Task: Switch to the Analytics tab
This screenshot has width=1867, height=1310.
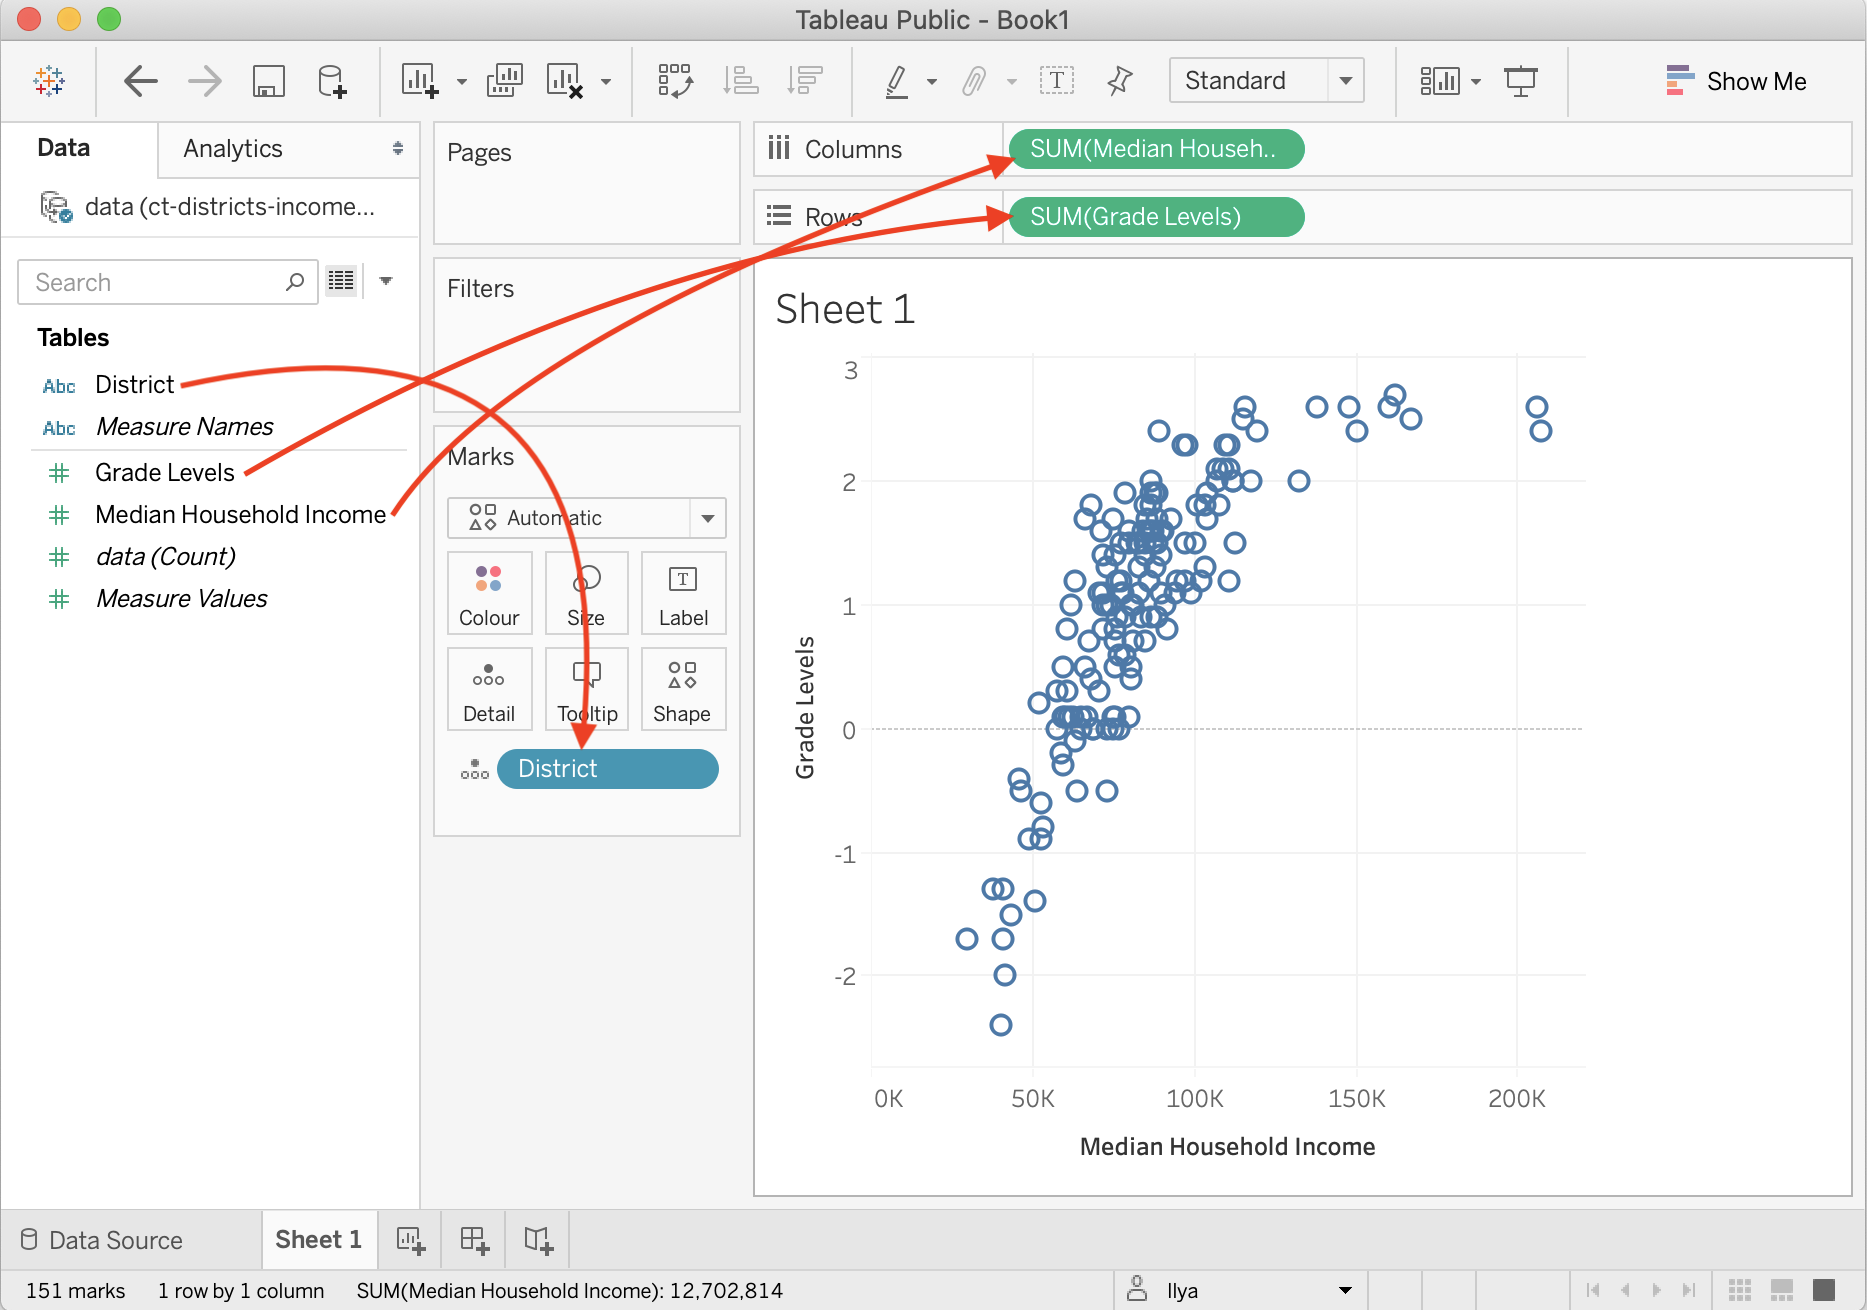Action: 233,148
